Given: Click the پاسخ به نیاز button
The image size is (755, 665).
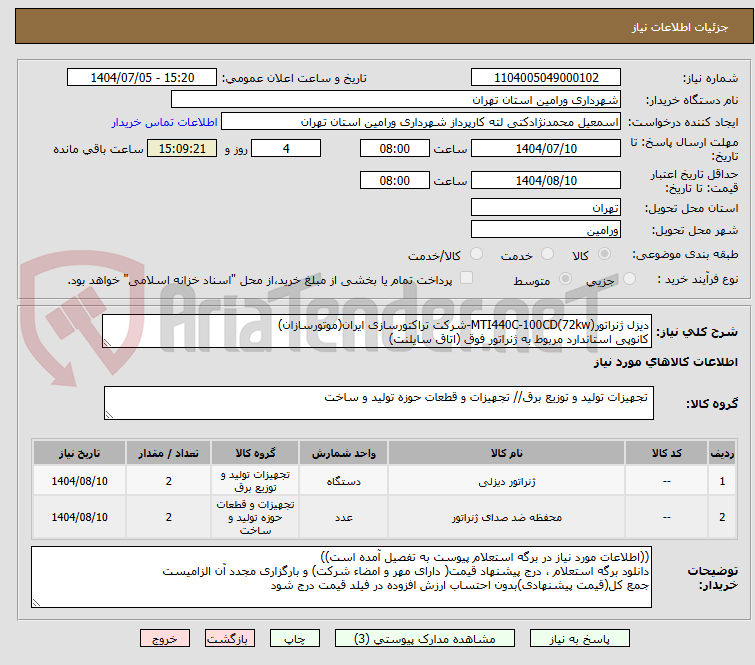Looking at the screenshot, I should [x=579, y=639].
